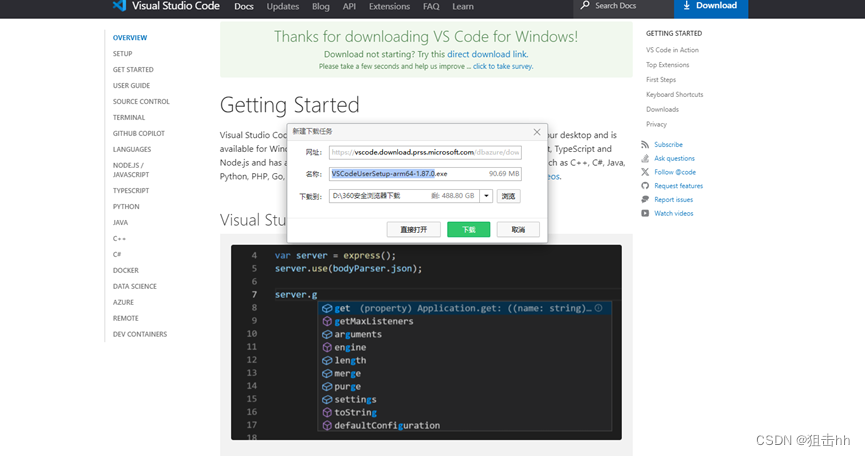Select AZURE in the left sidebar
Screen dimensions: 865x456
point(123,303)
